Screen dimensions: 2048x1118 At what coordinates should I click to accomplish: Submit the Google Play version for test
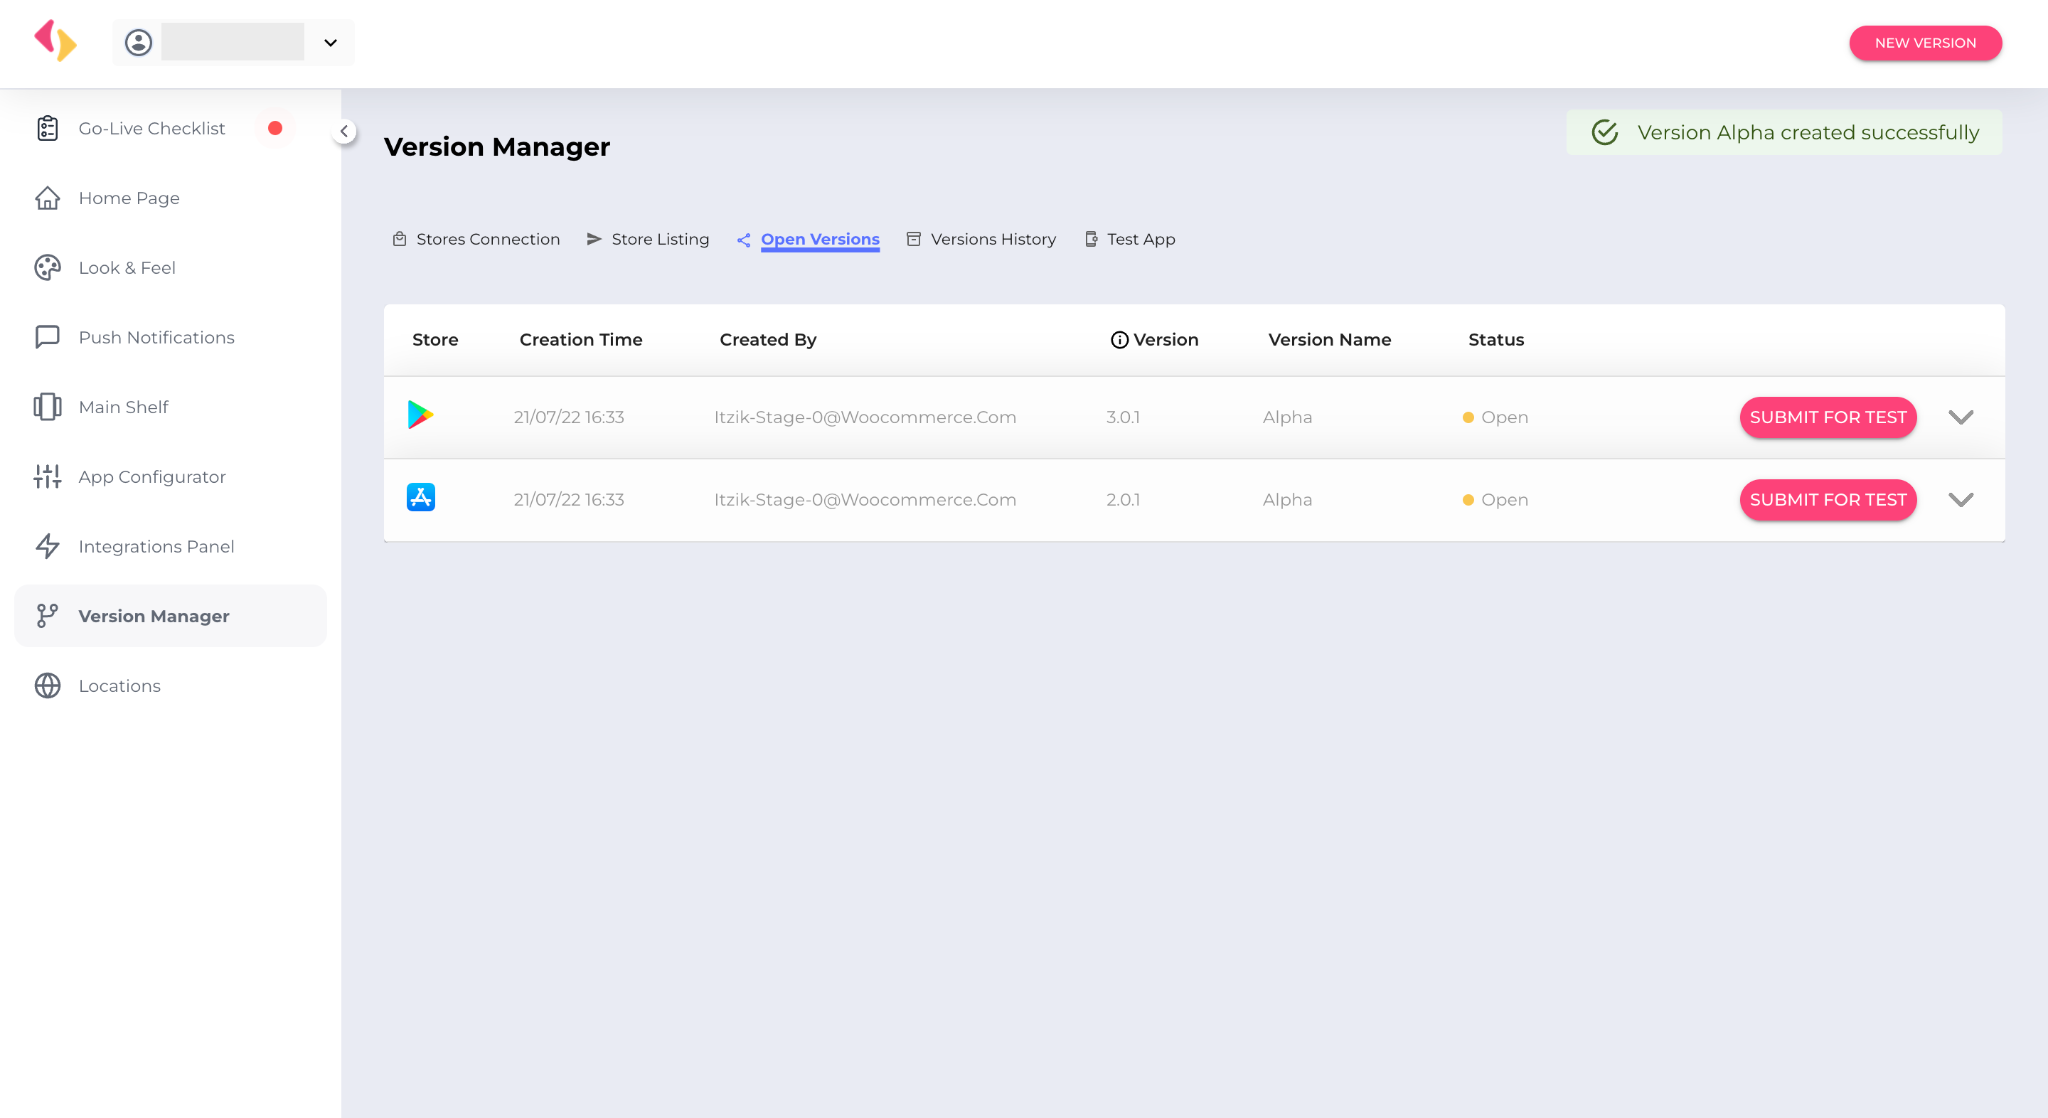[1827, 417]
